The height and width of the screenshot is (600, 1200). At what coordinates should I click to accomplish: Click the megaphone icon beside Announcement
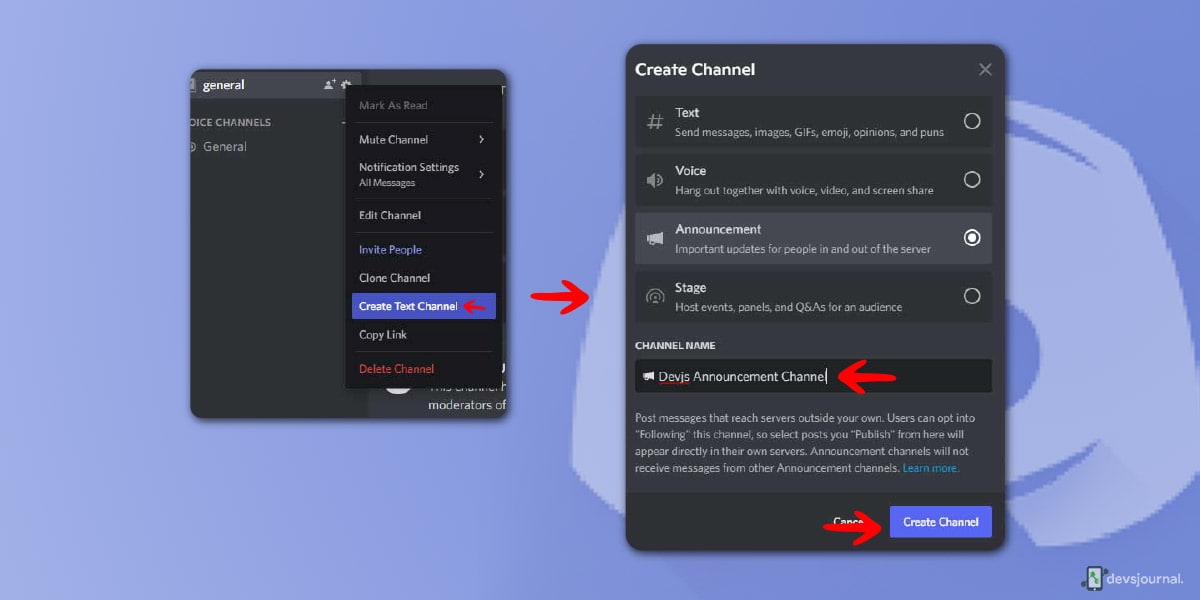655,238
